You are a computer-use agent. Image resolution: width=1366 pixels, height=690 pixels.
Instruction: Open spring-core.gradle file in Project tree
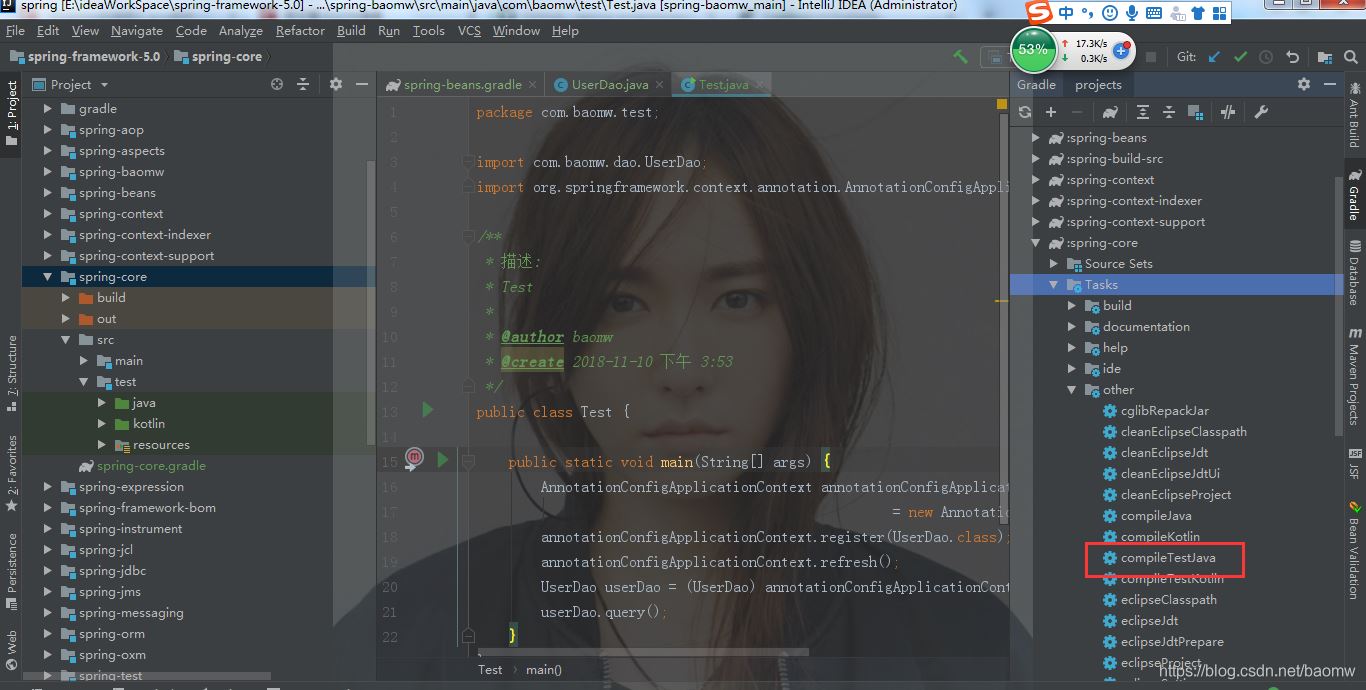pos(151,466)
